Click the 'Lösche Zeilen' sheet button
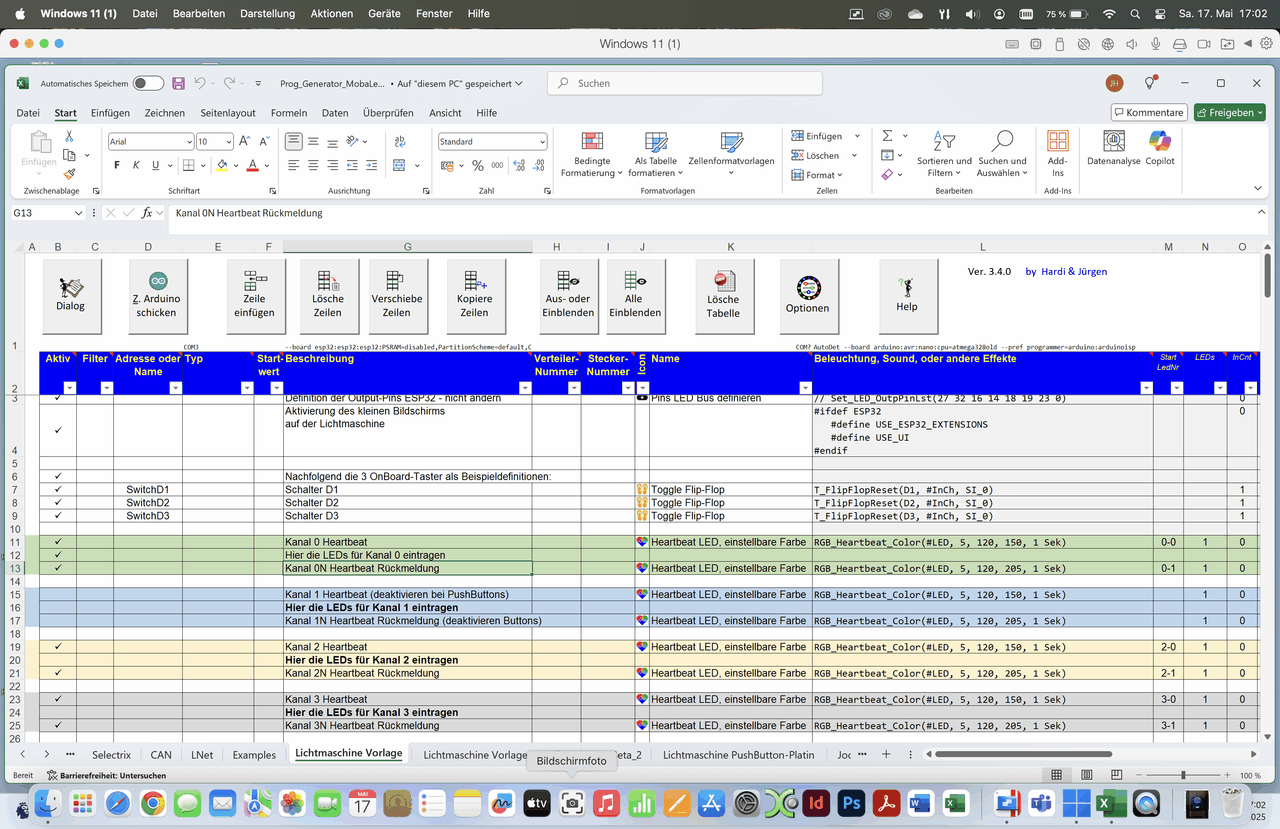This screenshot has height=829, width=1280. pyautogui.click(x=327, y=295)
